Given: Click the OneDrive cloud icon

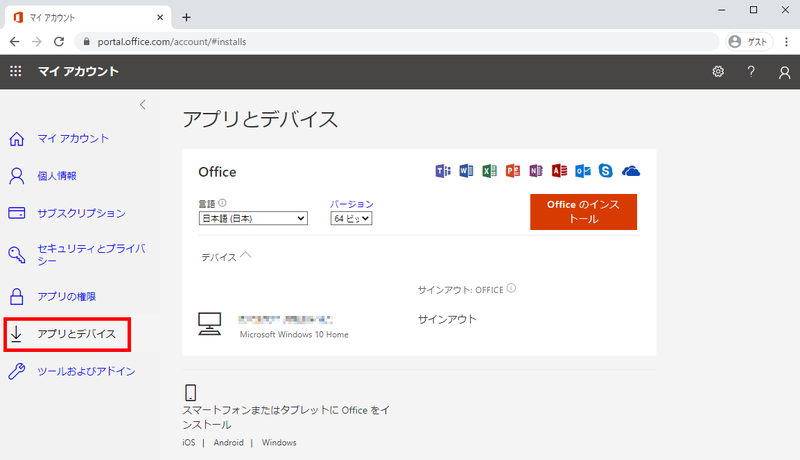Looking at the screenshot, I should pyautogui.click(x=631, y=171).
